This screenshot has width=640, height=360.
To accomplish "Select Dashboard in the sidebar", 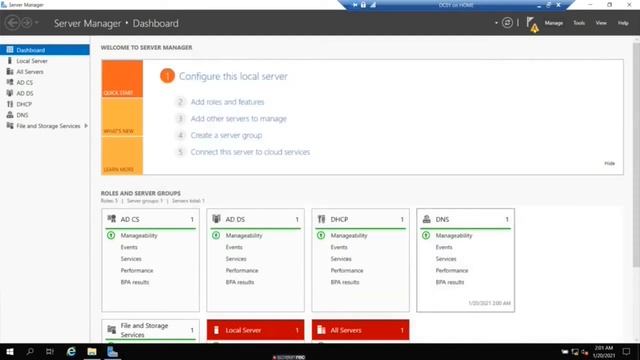I will (45, 50).
